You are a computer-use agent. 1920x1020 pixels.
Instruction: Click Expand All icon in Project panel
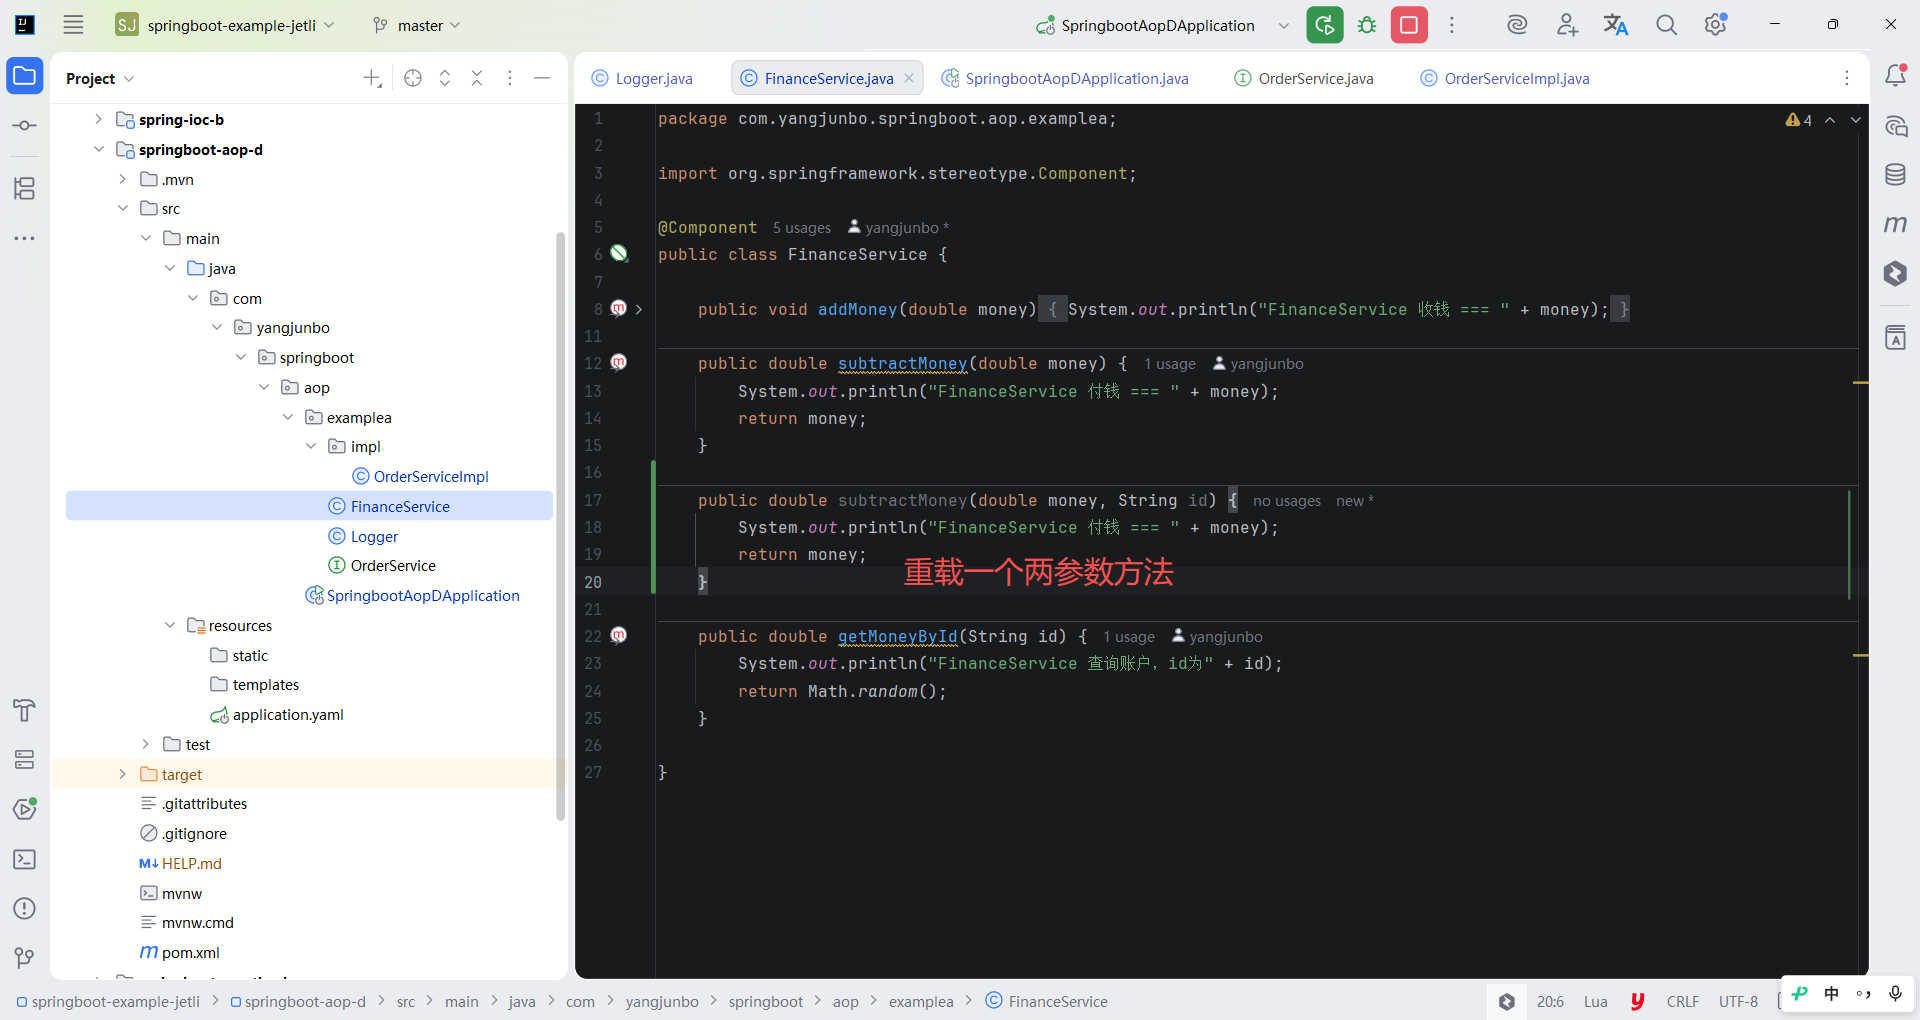445,78
